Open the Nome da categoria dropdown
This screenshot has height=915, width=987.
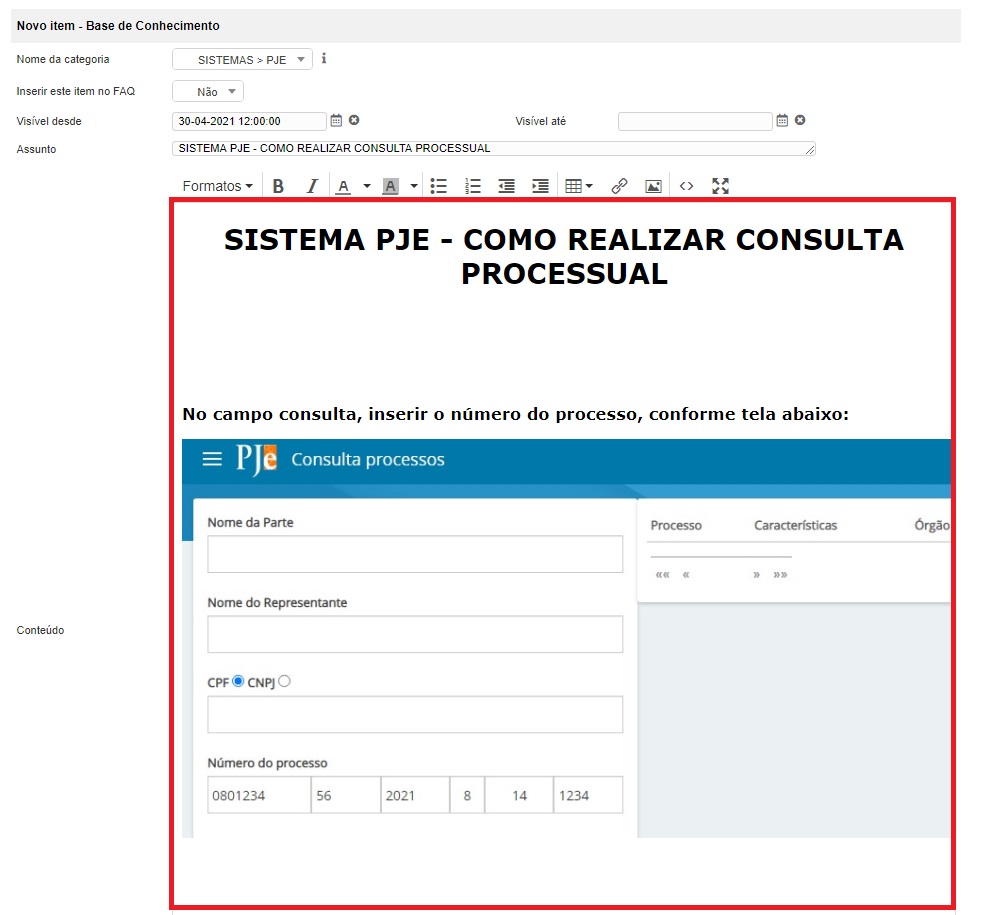tap(242, 60)
